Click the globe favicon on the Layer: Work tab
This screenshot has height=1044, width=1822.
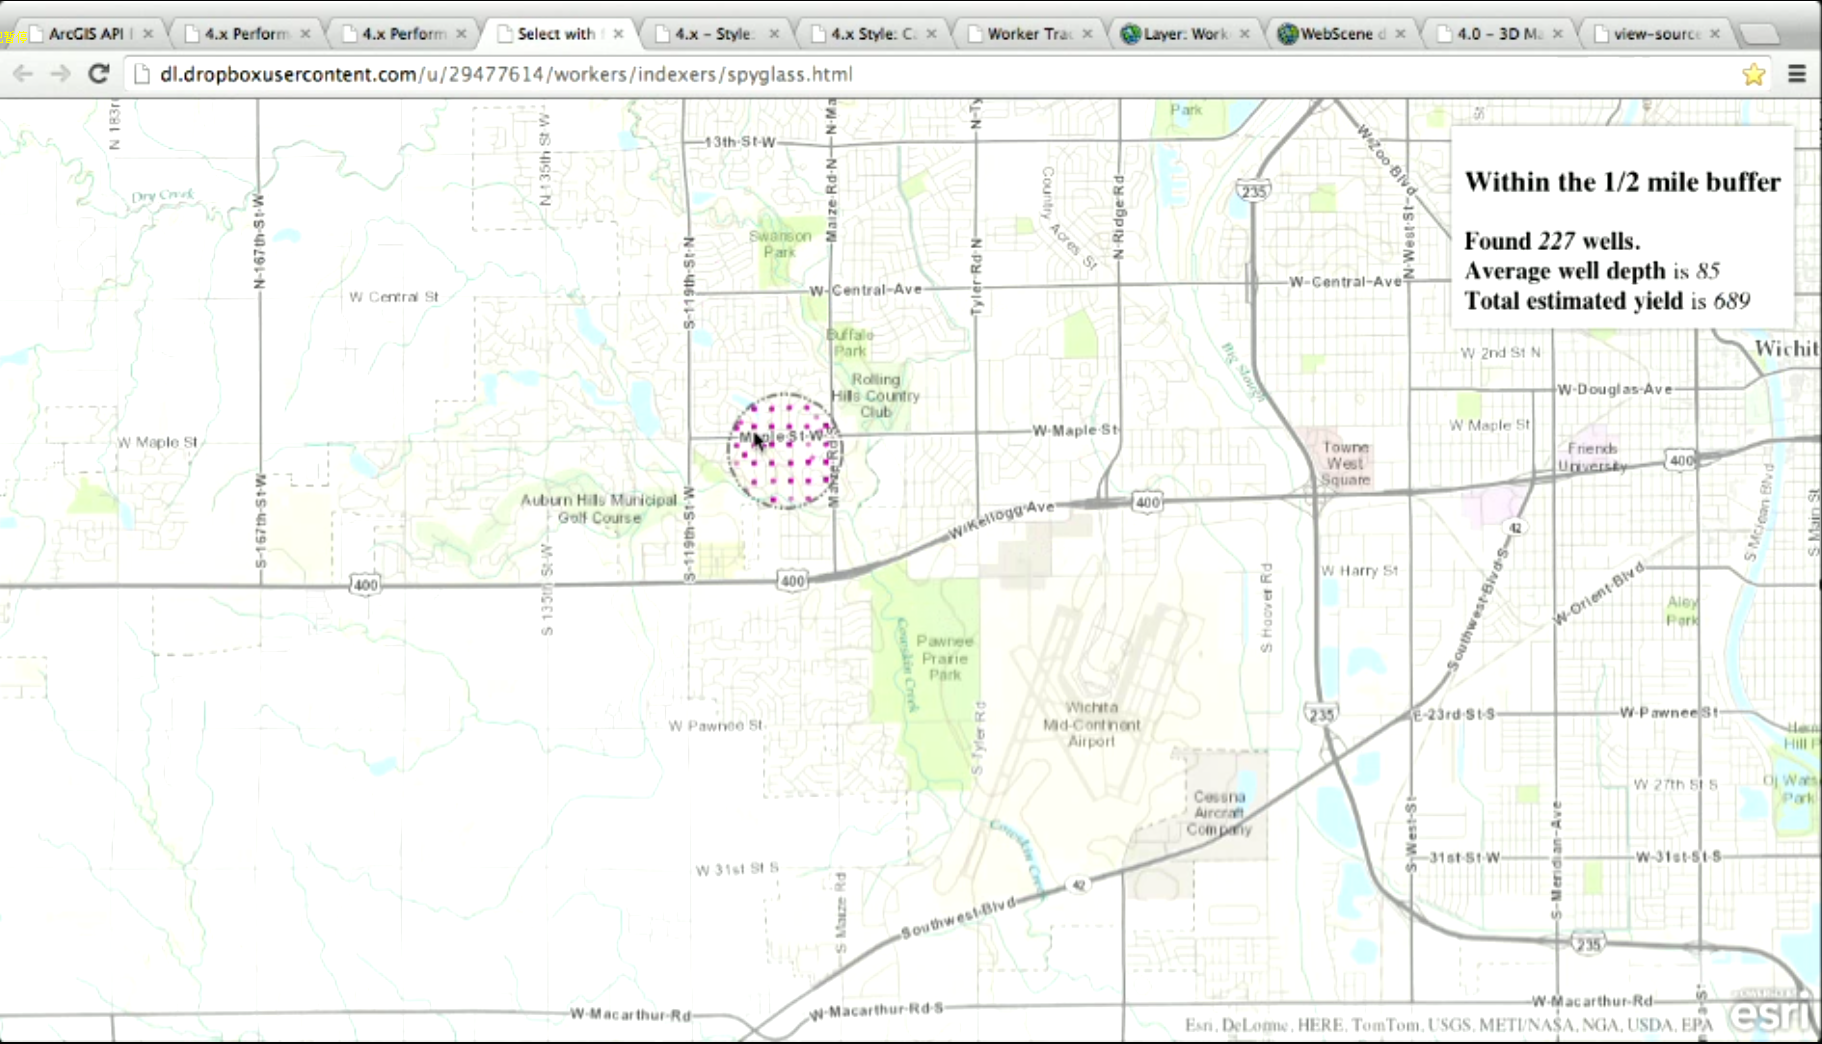[1131, 34]
